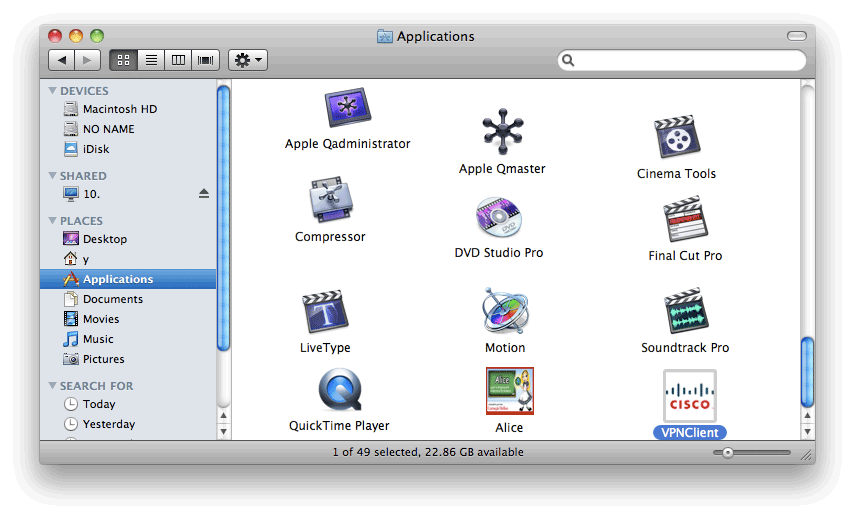This screenshot has height=519, width=855.
Task: Switch to Cover Flow view
Action: point(206,60)
